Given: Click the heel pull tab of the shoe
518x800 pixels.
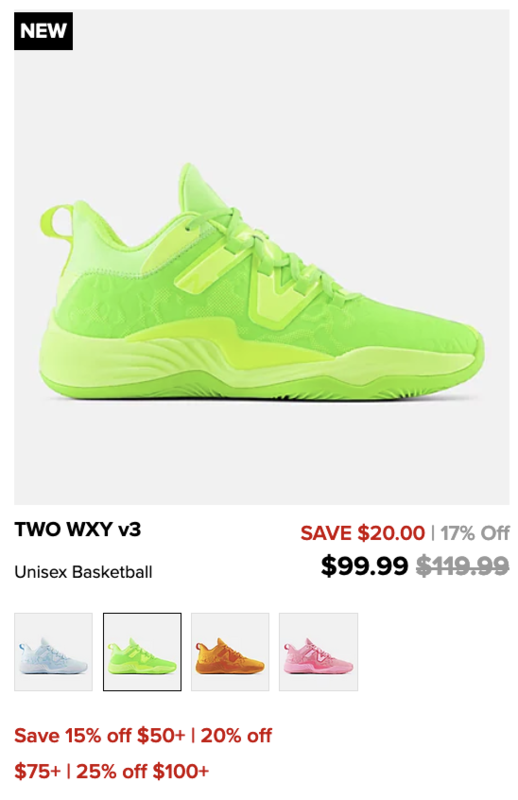Looking at the screenshot, I should tap(56, 222).
